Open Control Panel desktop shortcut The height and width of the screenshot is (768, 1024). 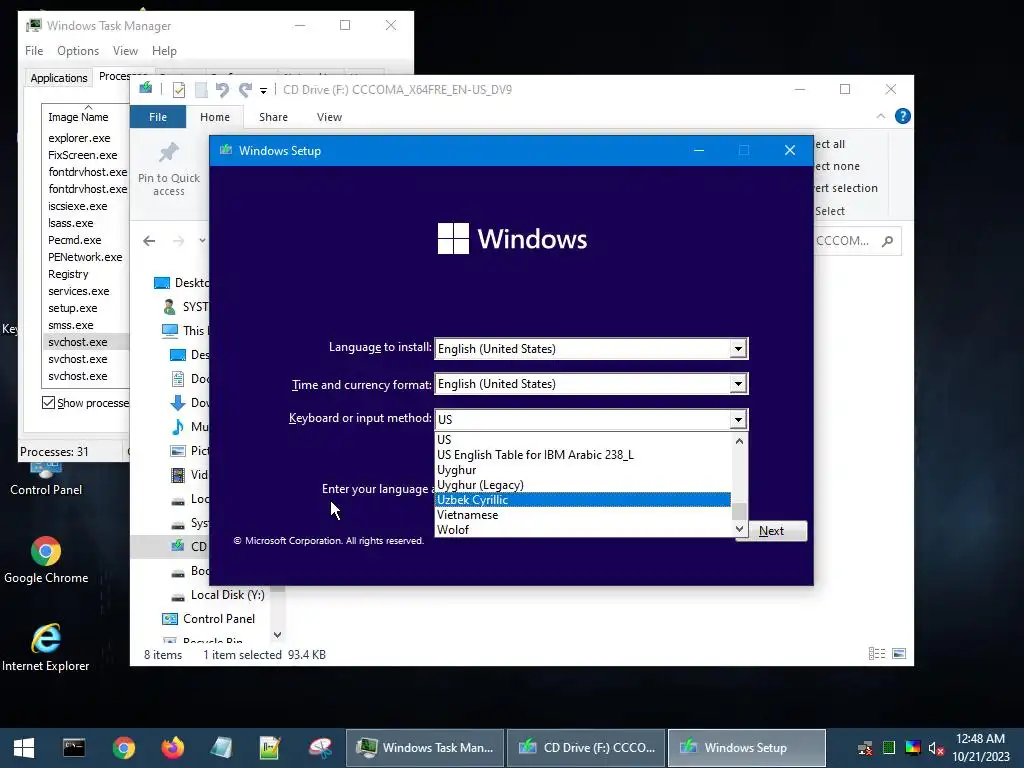coord(46,480)
